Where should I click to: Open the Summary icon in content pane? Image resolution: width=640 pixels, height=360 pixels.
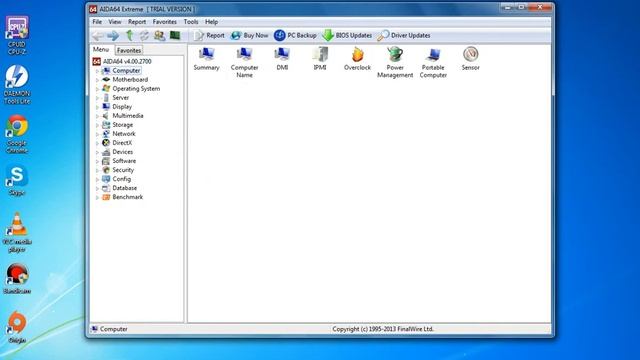[207, 59]
